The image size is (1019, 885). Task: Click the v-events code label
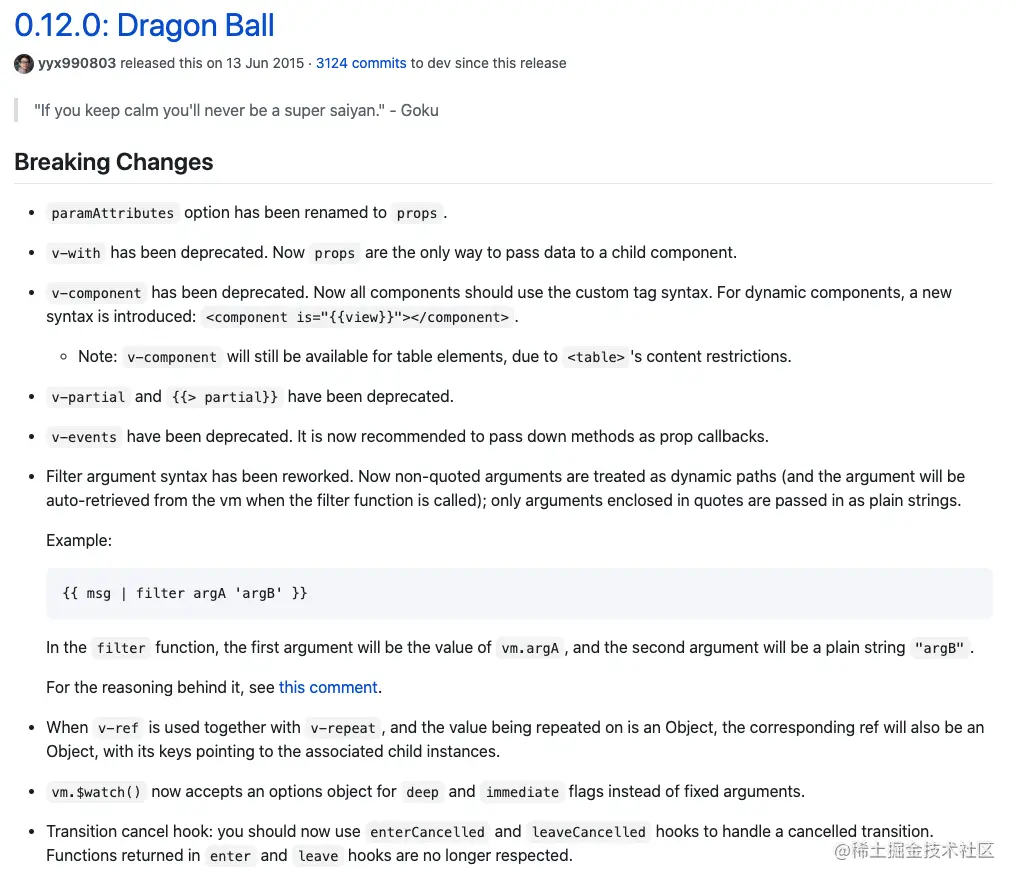point(84,437)
